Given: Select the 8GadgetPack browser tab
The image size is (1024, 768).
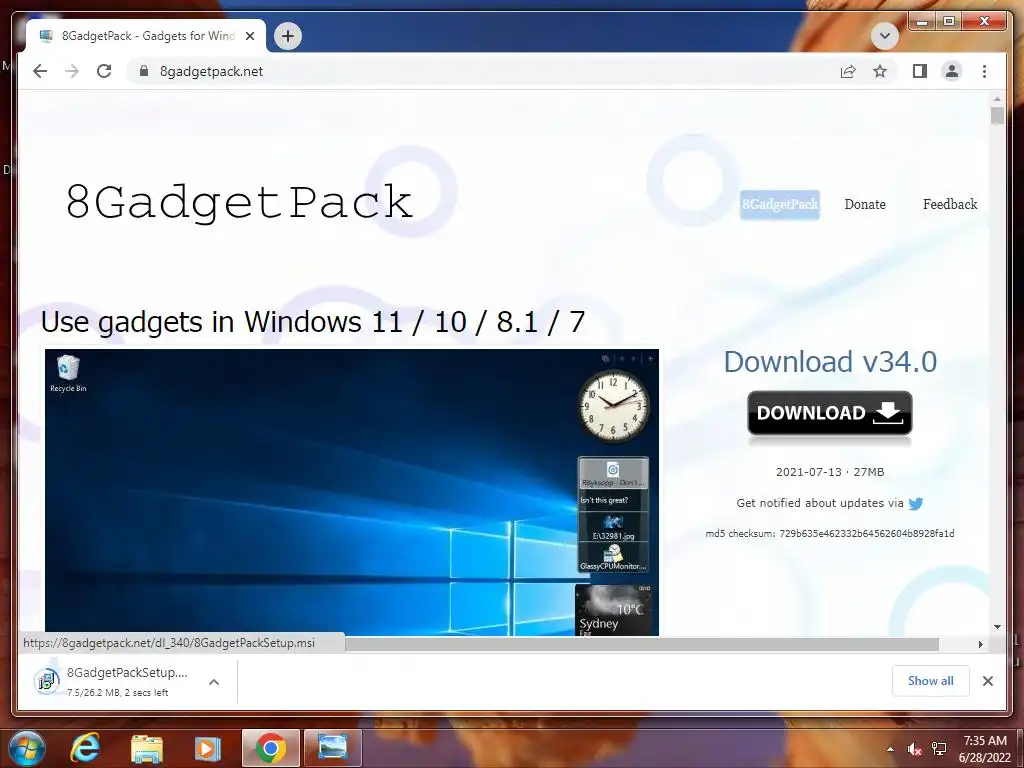Looking at the screenshot, I should 146,36.
